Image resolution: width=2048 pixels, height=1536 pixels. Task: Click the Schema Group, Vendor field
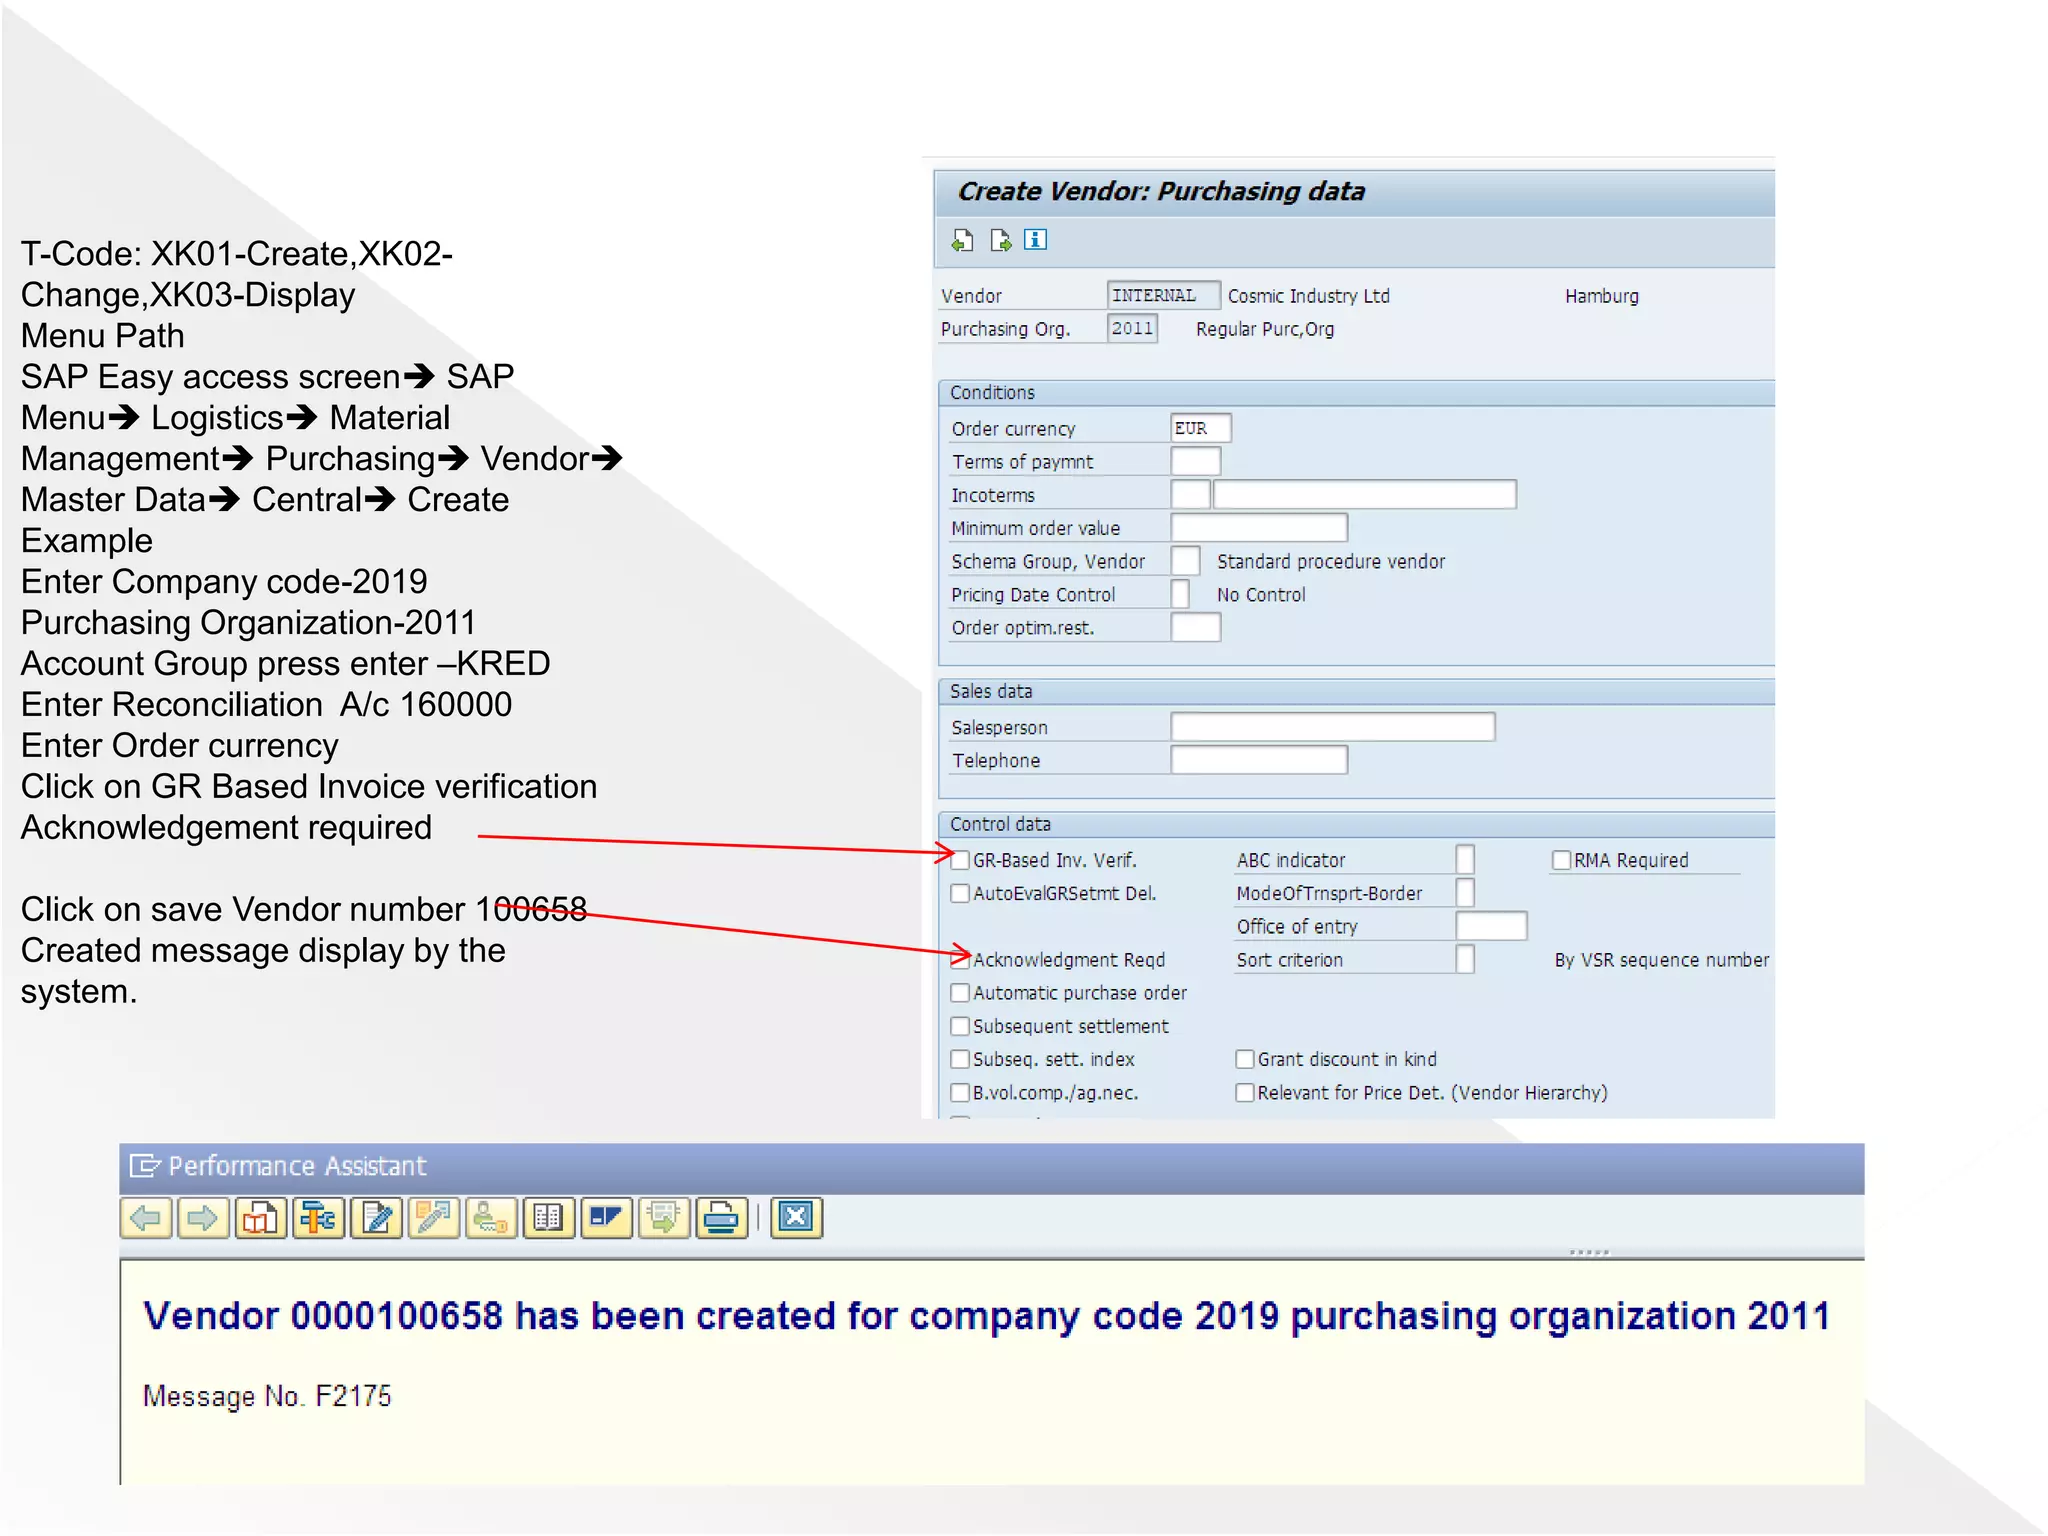click(1185, 561)
